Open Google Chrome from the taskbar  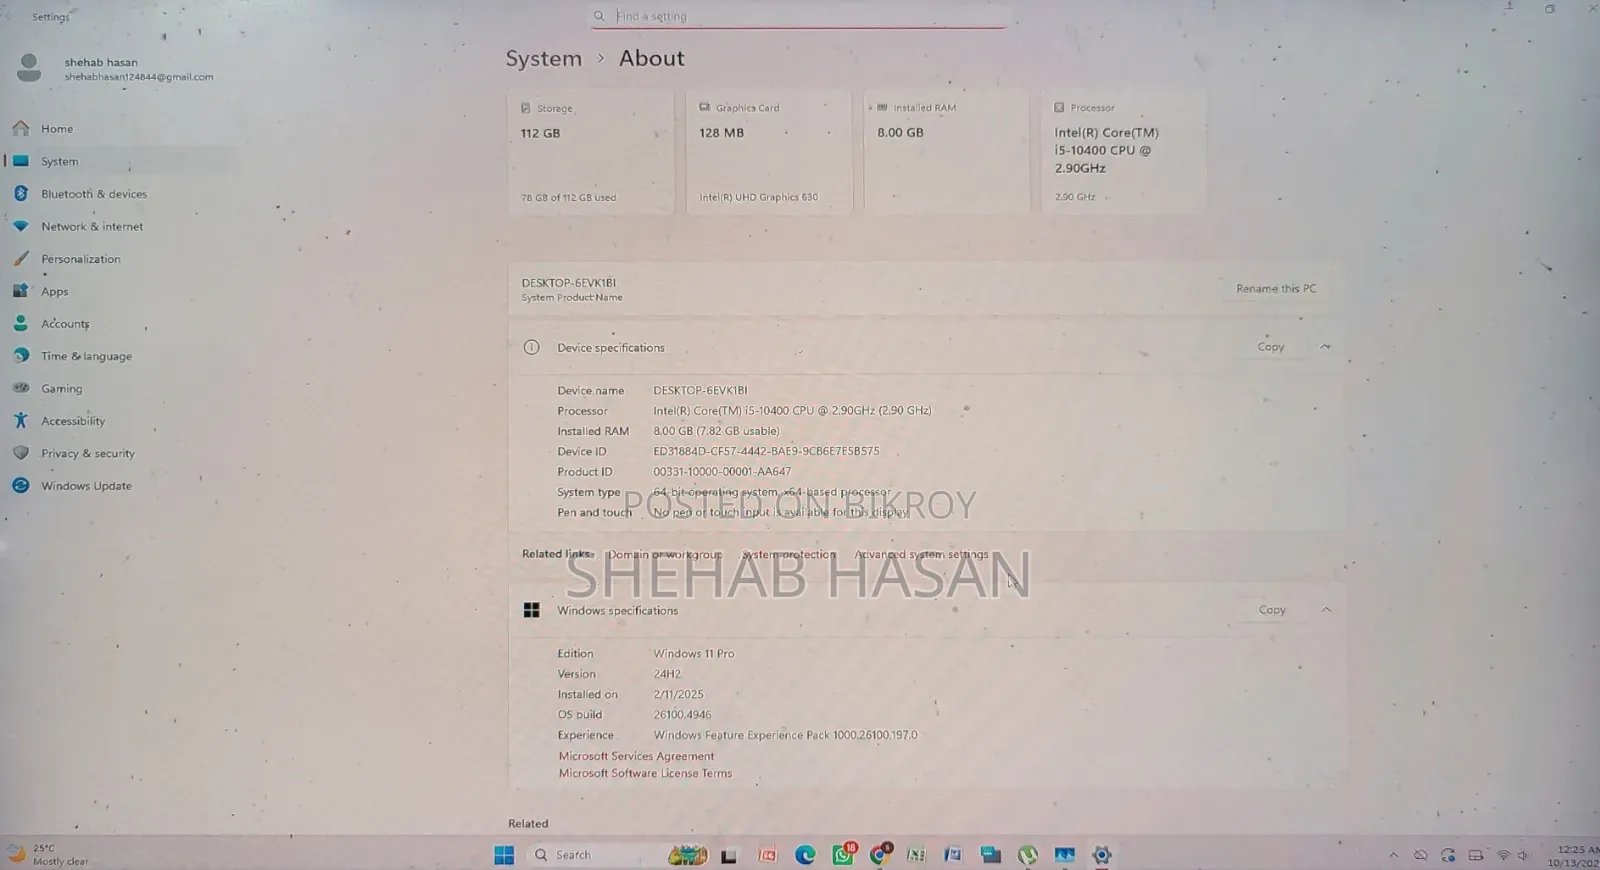(880, 855)
